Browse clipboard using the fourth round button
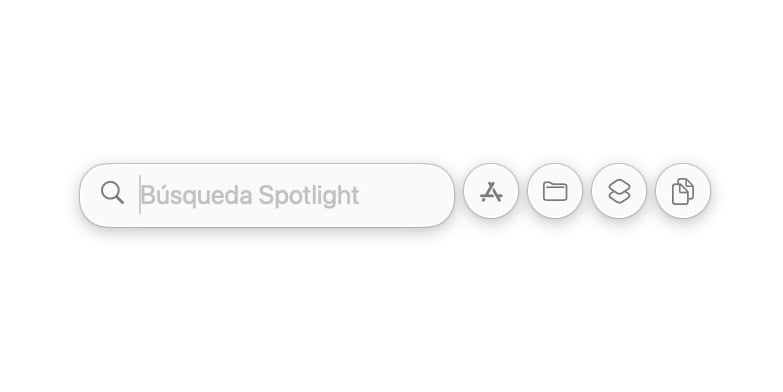783x392 pixels. [683, 191]
